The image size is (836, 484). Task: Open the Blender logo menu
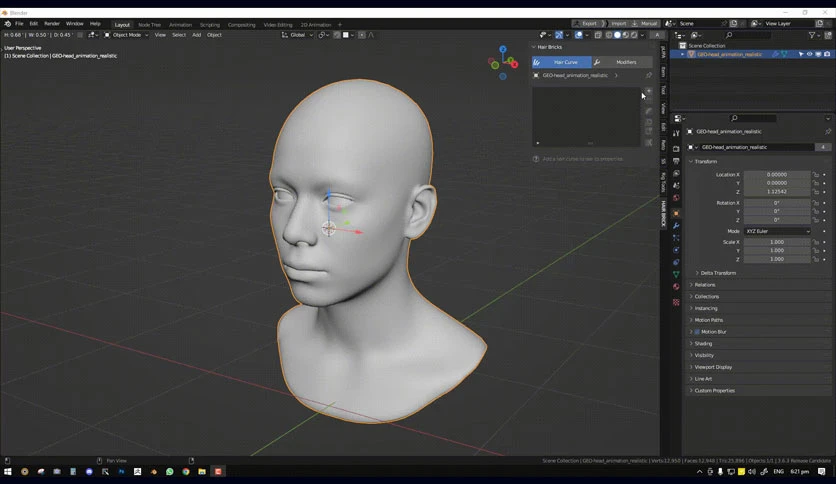[7, 24]
